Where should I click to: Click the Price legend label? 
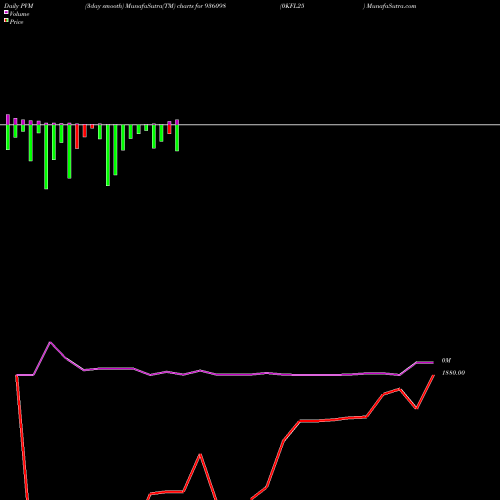[x=16, y=22]
